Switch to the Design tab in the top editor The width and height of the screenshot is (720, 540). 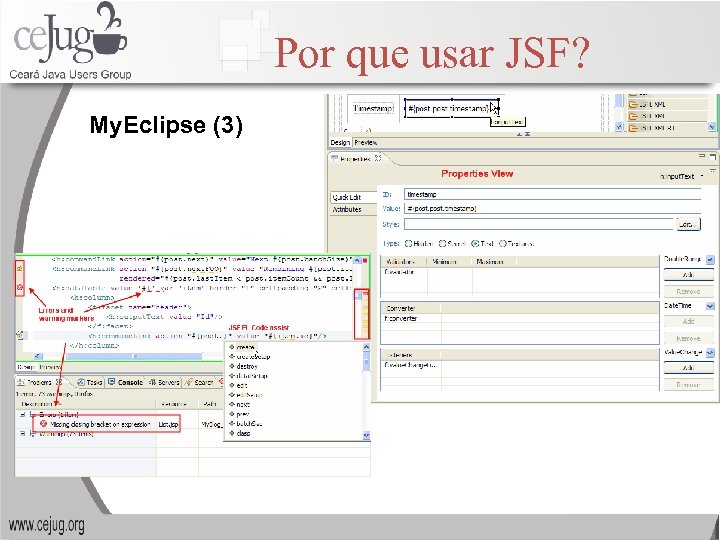[340, 142]
